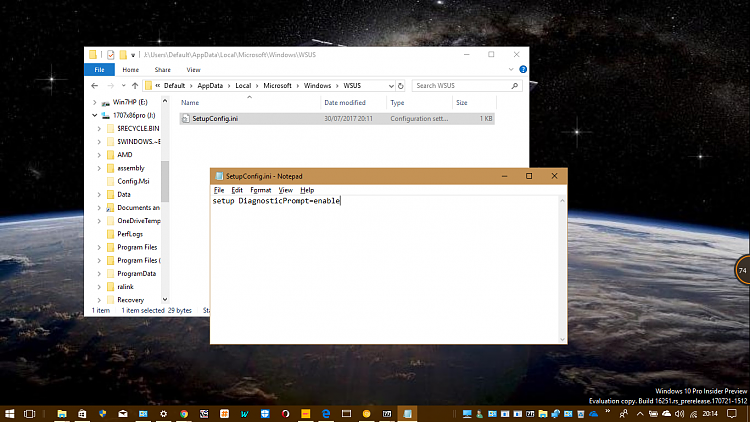This screenshot has width=750, height=422.
Task: Launch File Explorer from the taskbar
Action: [x=62, y=413]
